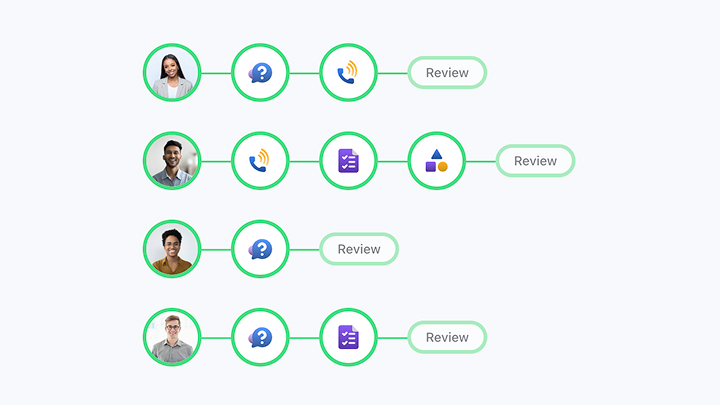The height and width of the screenshot is (405, 720).
Task: Select the shapes icon with triangle and circle
Action: click(436, 161)
